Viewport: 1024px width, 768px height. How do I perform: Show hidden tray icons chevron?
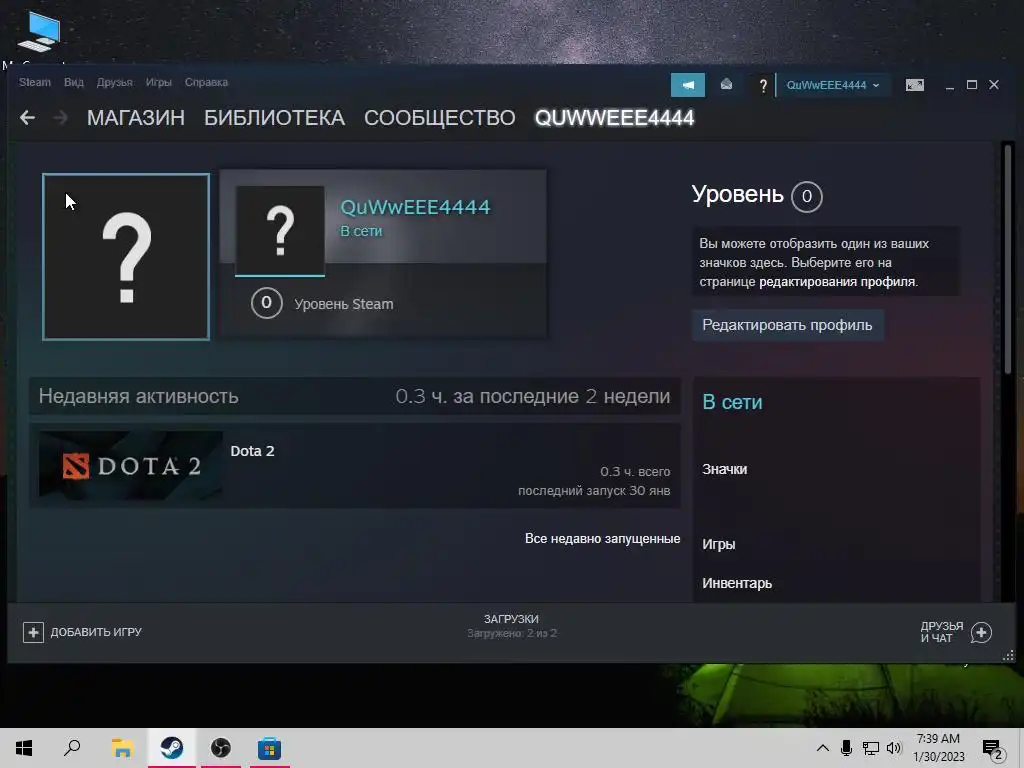(x=823, y=748)
